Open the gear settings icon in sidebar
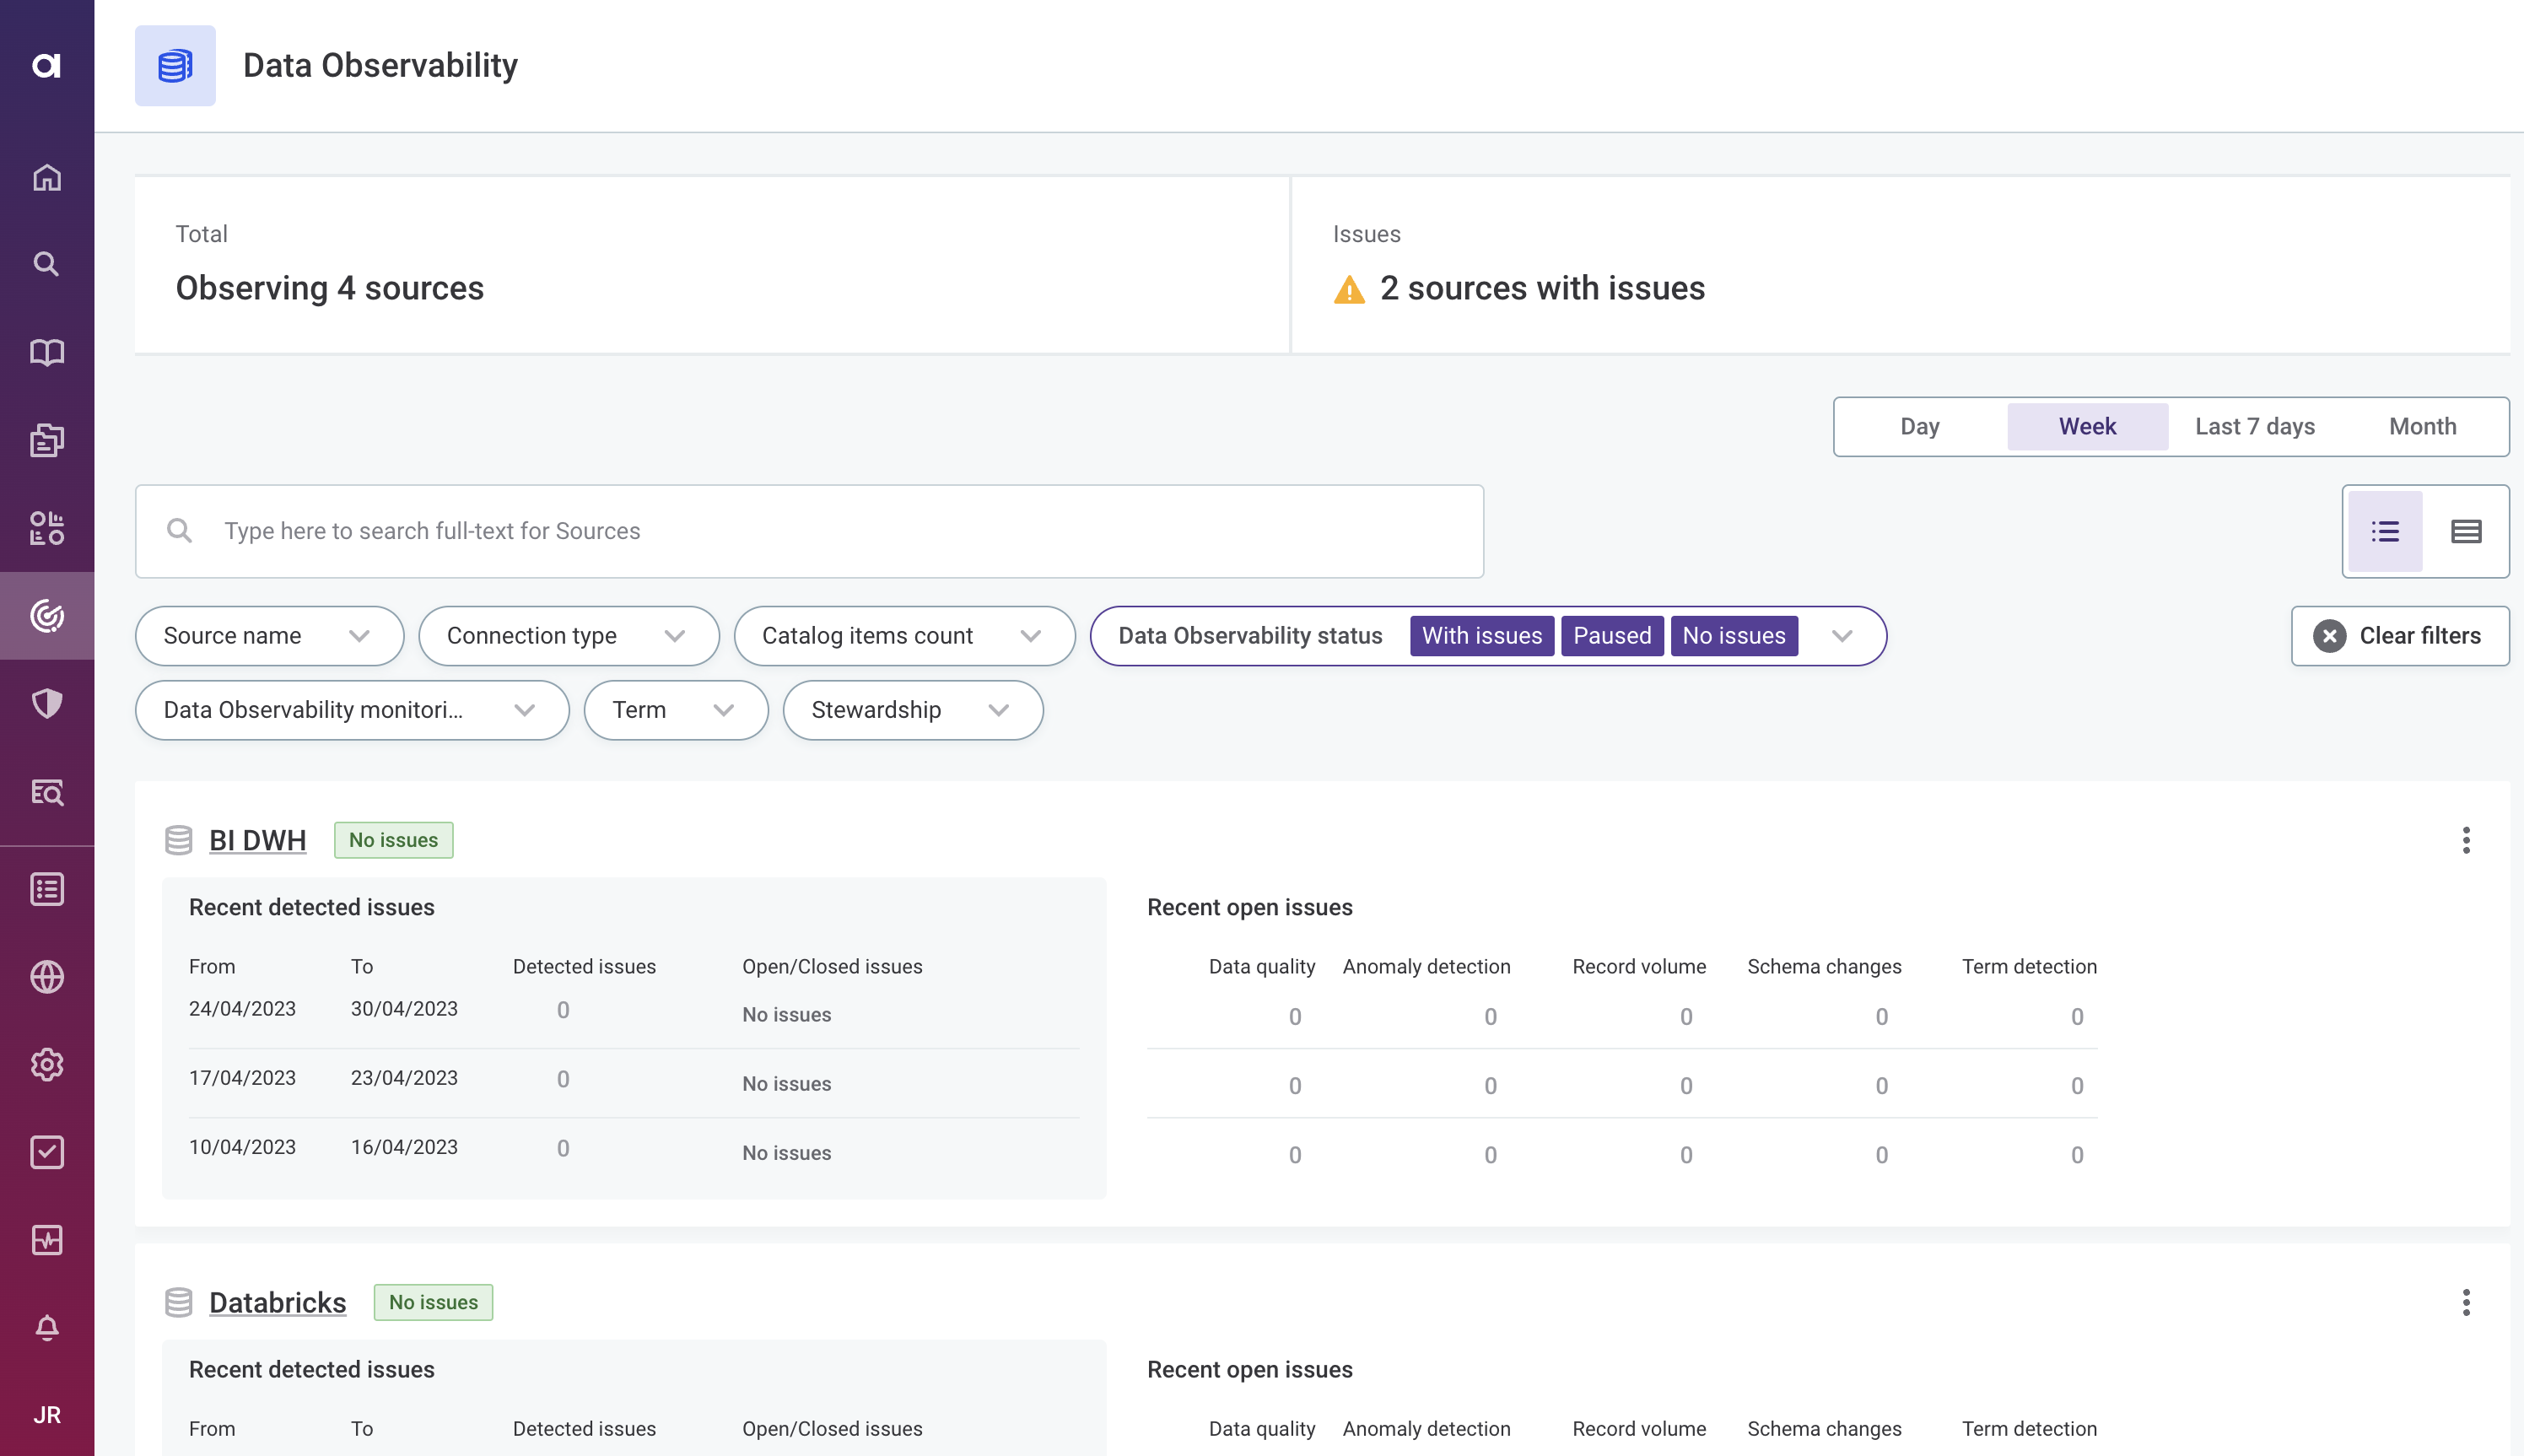2524x1456 pixels. click(x=47, y=1064)
